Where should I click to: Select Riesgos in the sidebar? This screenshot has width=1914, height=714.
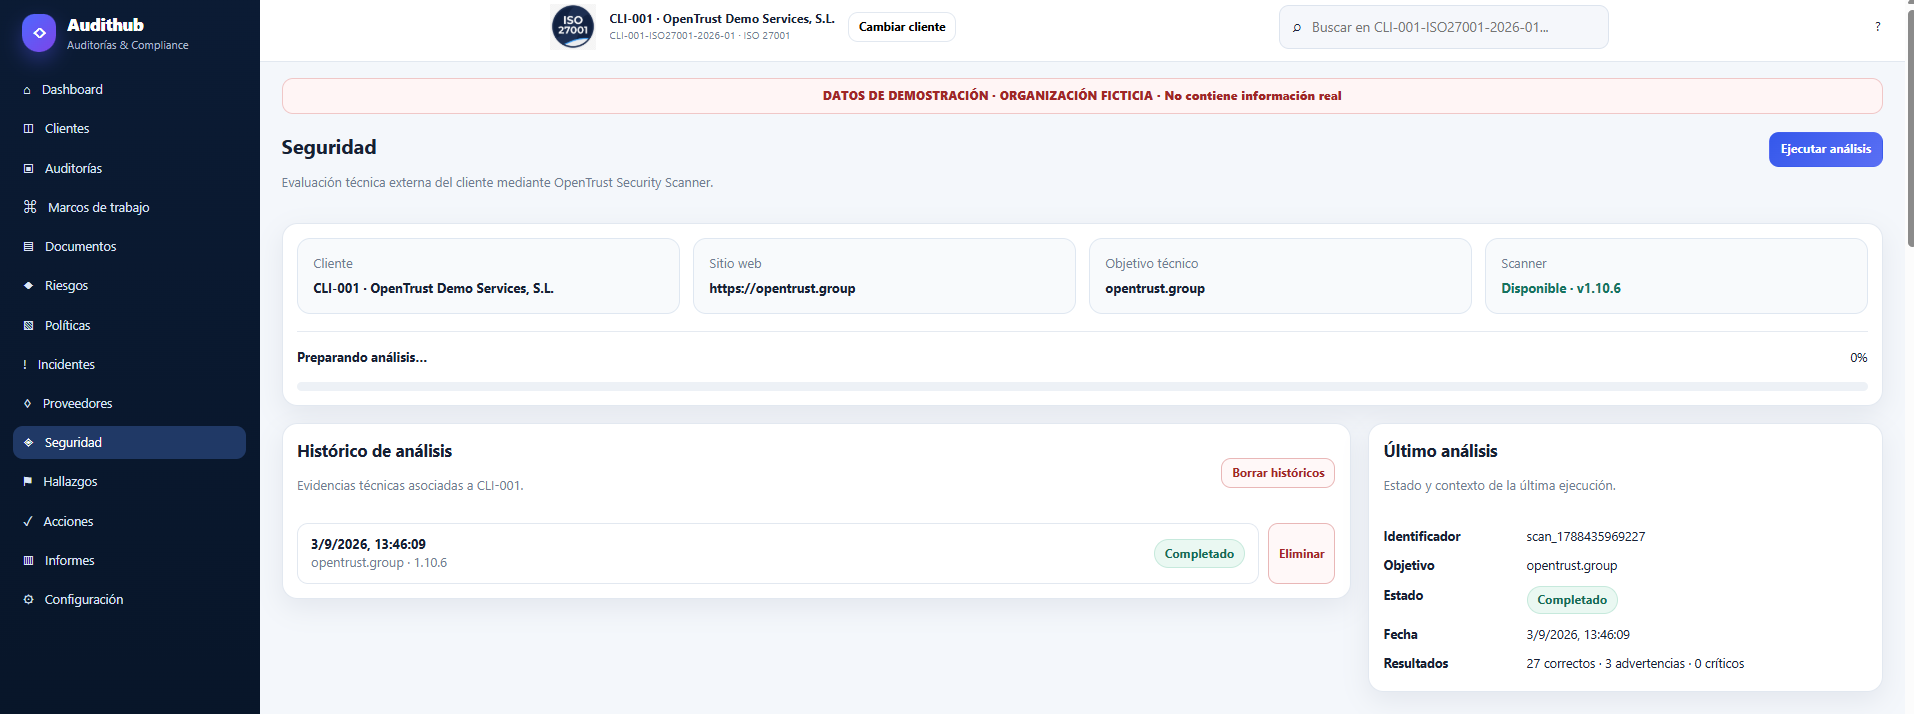coord(129,286)
